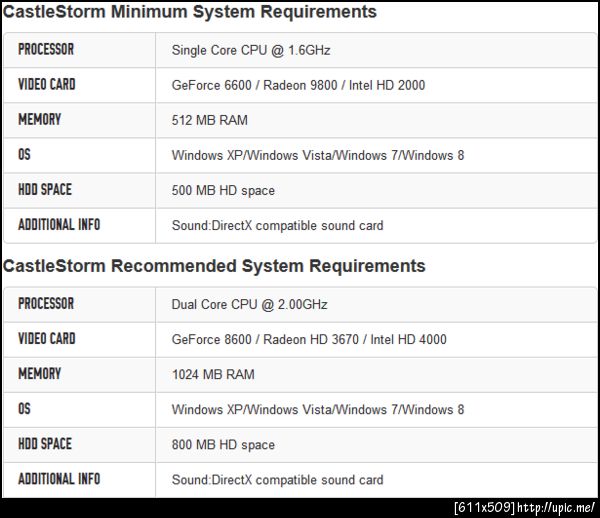Image resolution: width=600 pixels, height=518 pixels.
Task: Click the recommended table's MEMORY label
Action: (39, 374)
